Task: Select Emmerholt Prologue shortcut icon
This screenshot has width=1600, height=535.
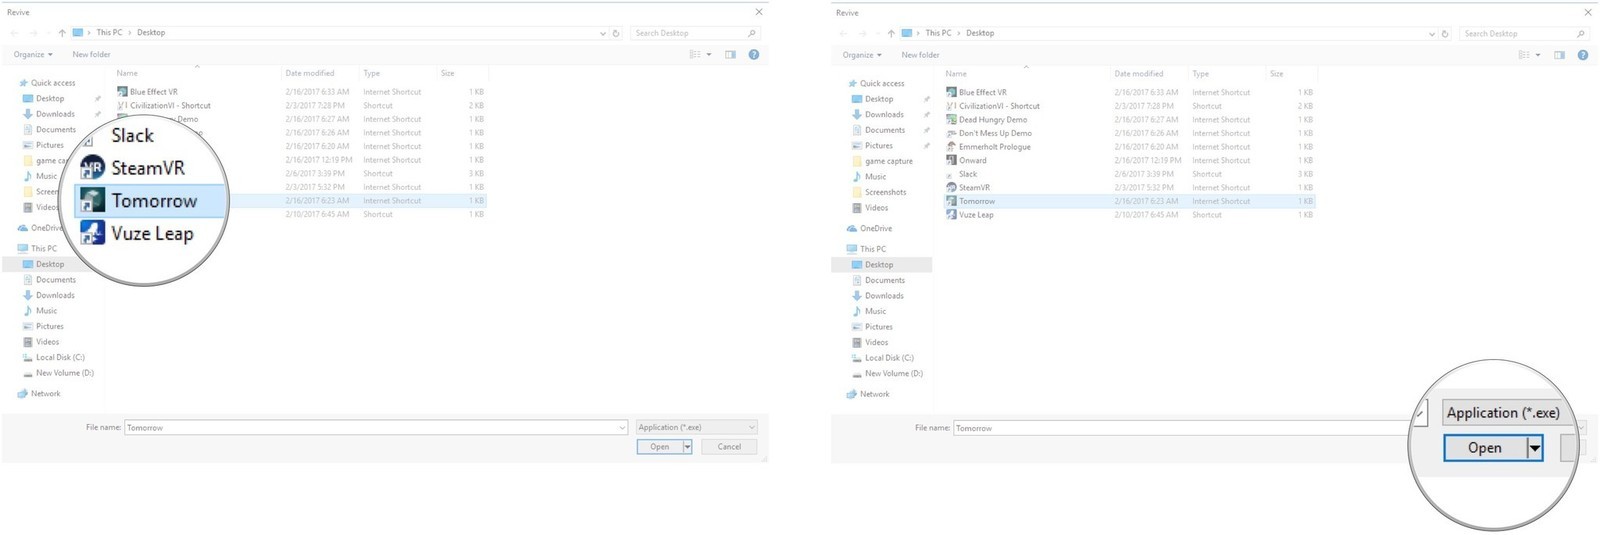Action: pyautogui.click(x=952, y=147)
